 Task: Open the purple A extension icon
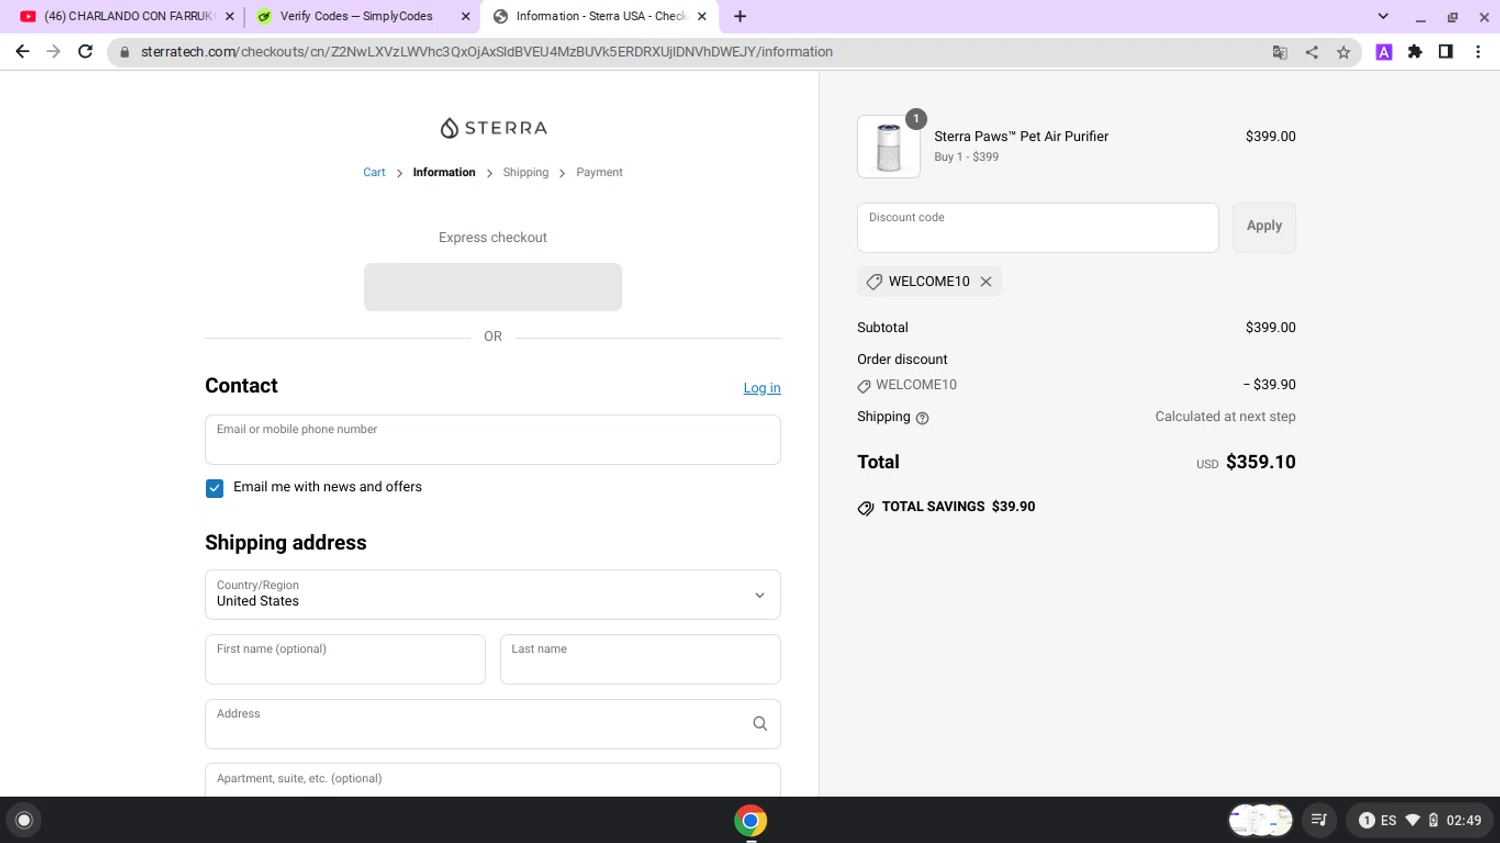pos(1384,52)
